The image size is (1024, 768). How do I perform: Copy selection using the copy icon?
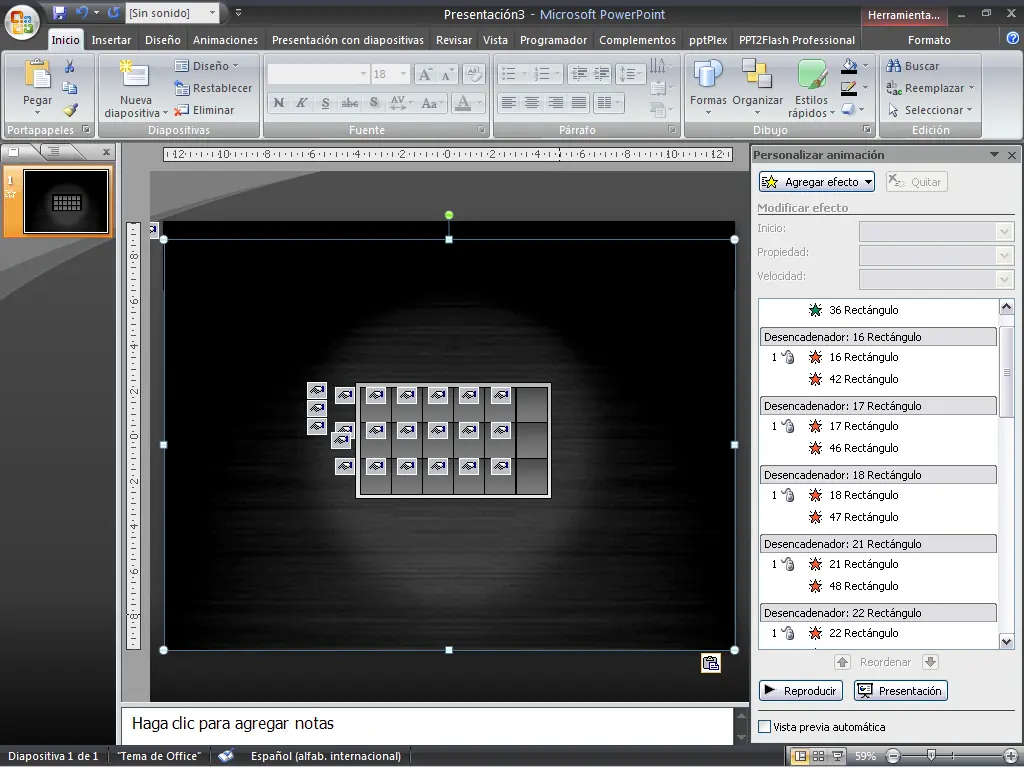pyautogui.click(x=69, y=88)
